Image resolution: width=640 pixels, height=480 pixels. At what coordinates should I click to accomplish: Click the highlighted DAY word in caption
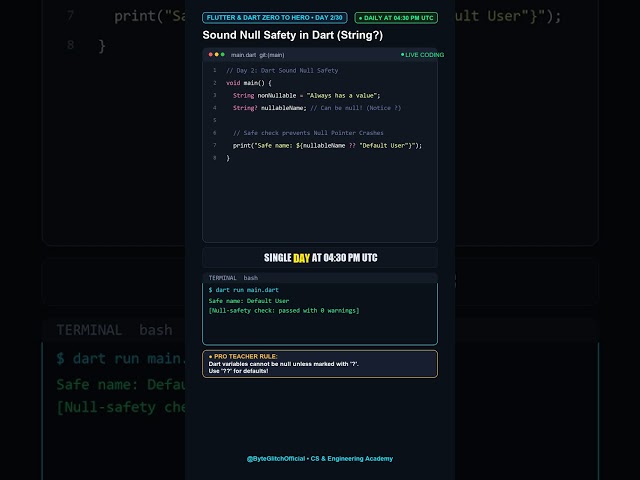click(x=301, y=258)
